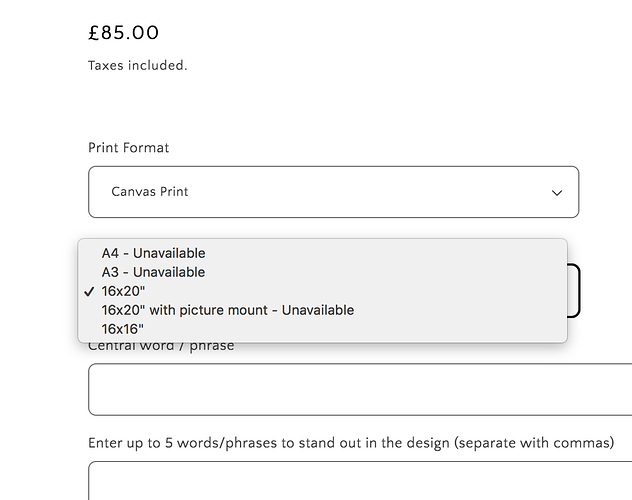Click the Enter up to 5 words label

[x=351, y=443]
